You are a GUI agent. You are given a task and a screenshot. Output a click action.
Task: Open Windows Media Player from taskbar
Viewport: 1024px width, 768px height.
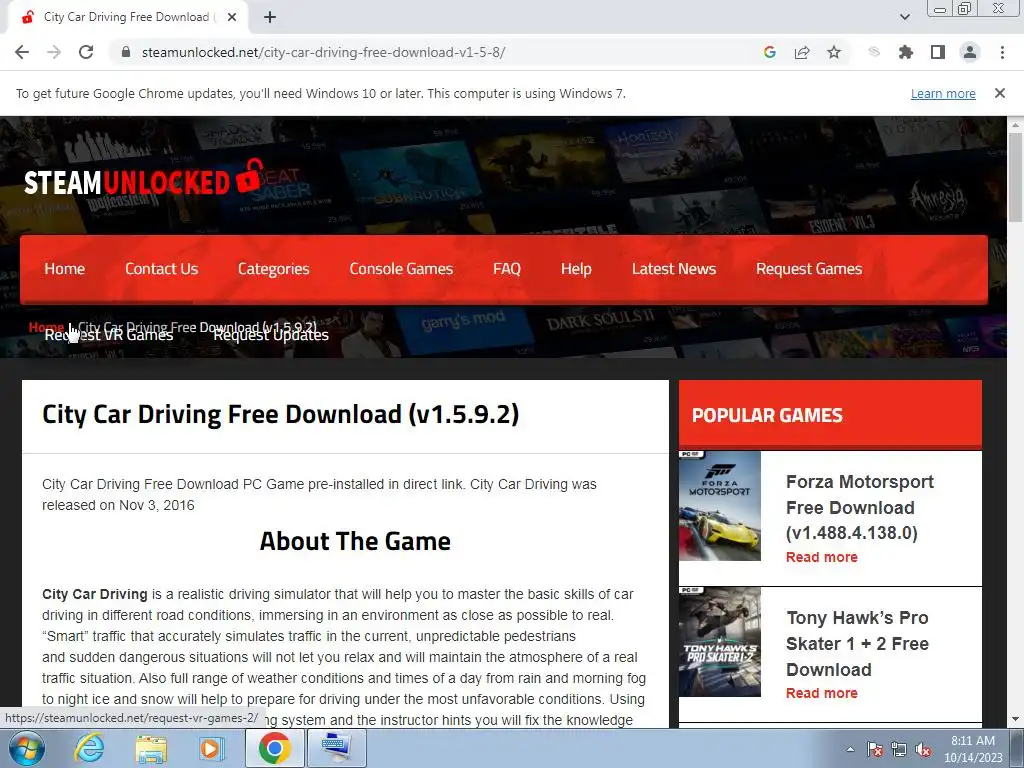212,748
